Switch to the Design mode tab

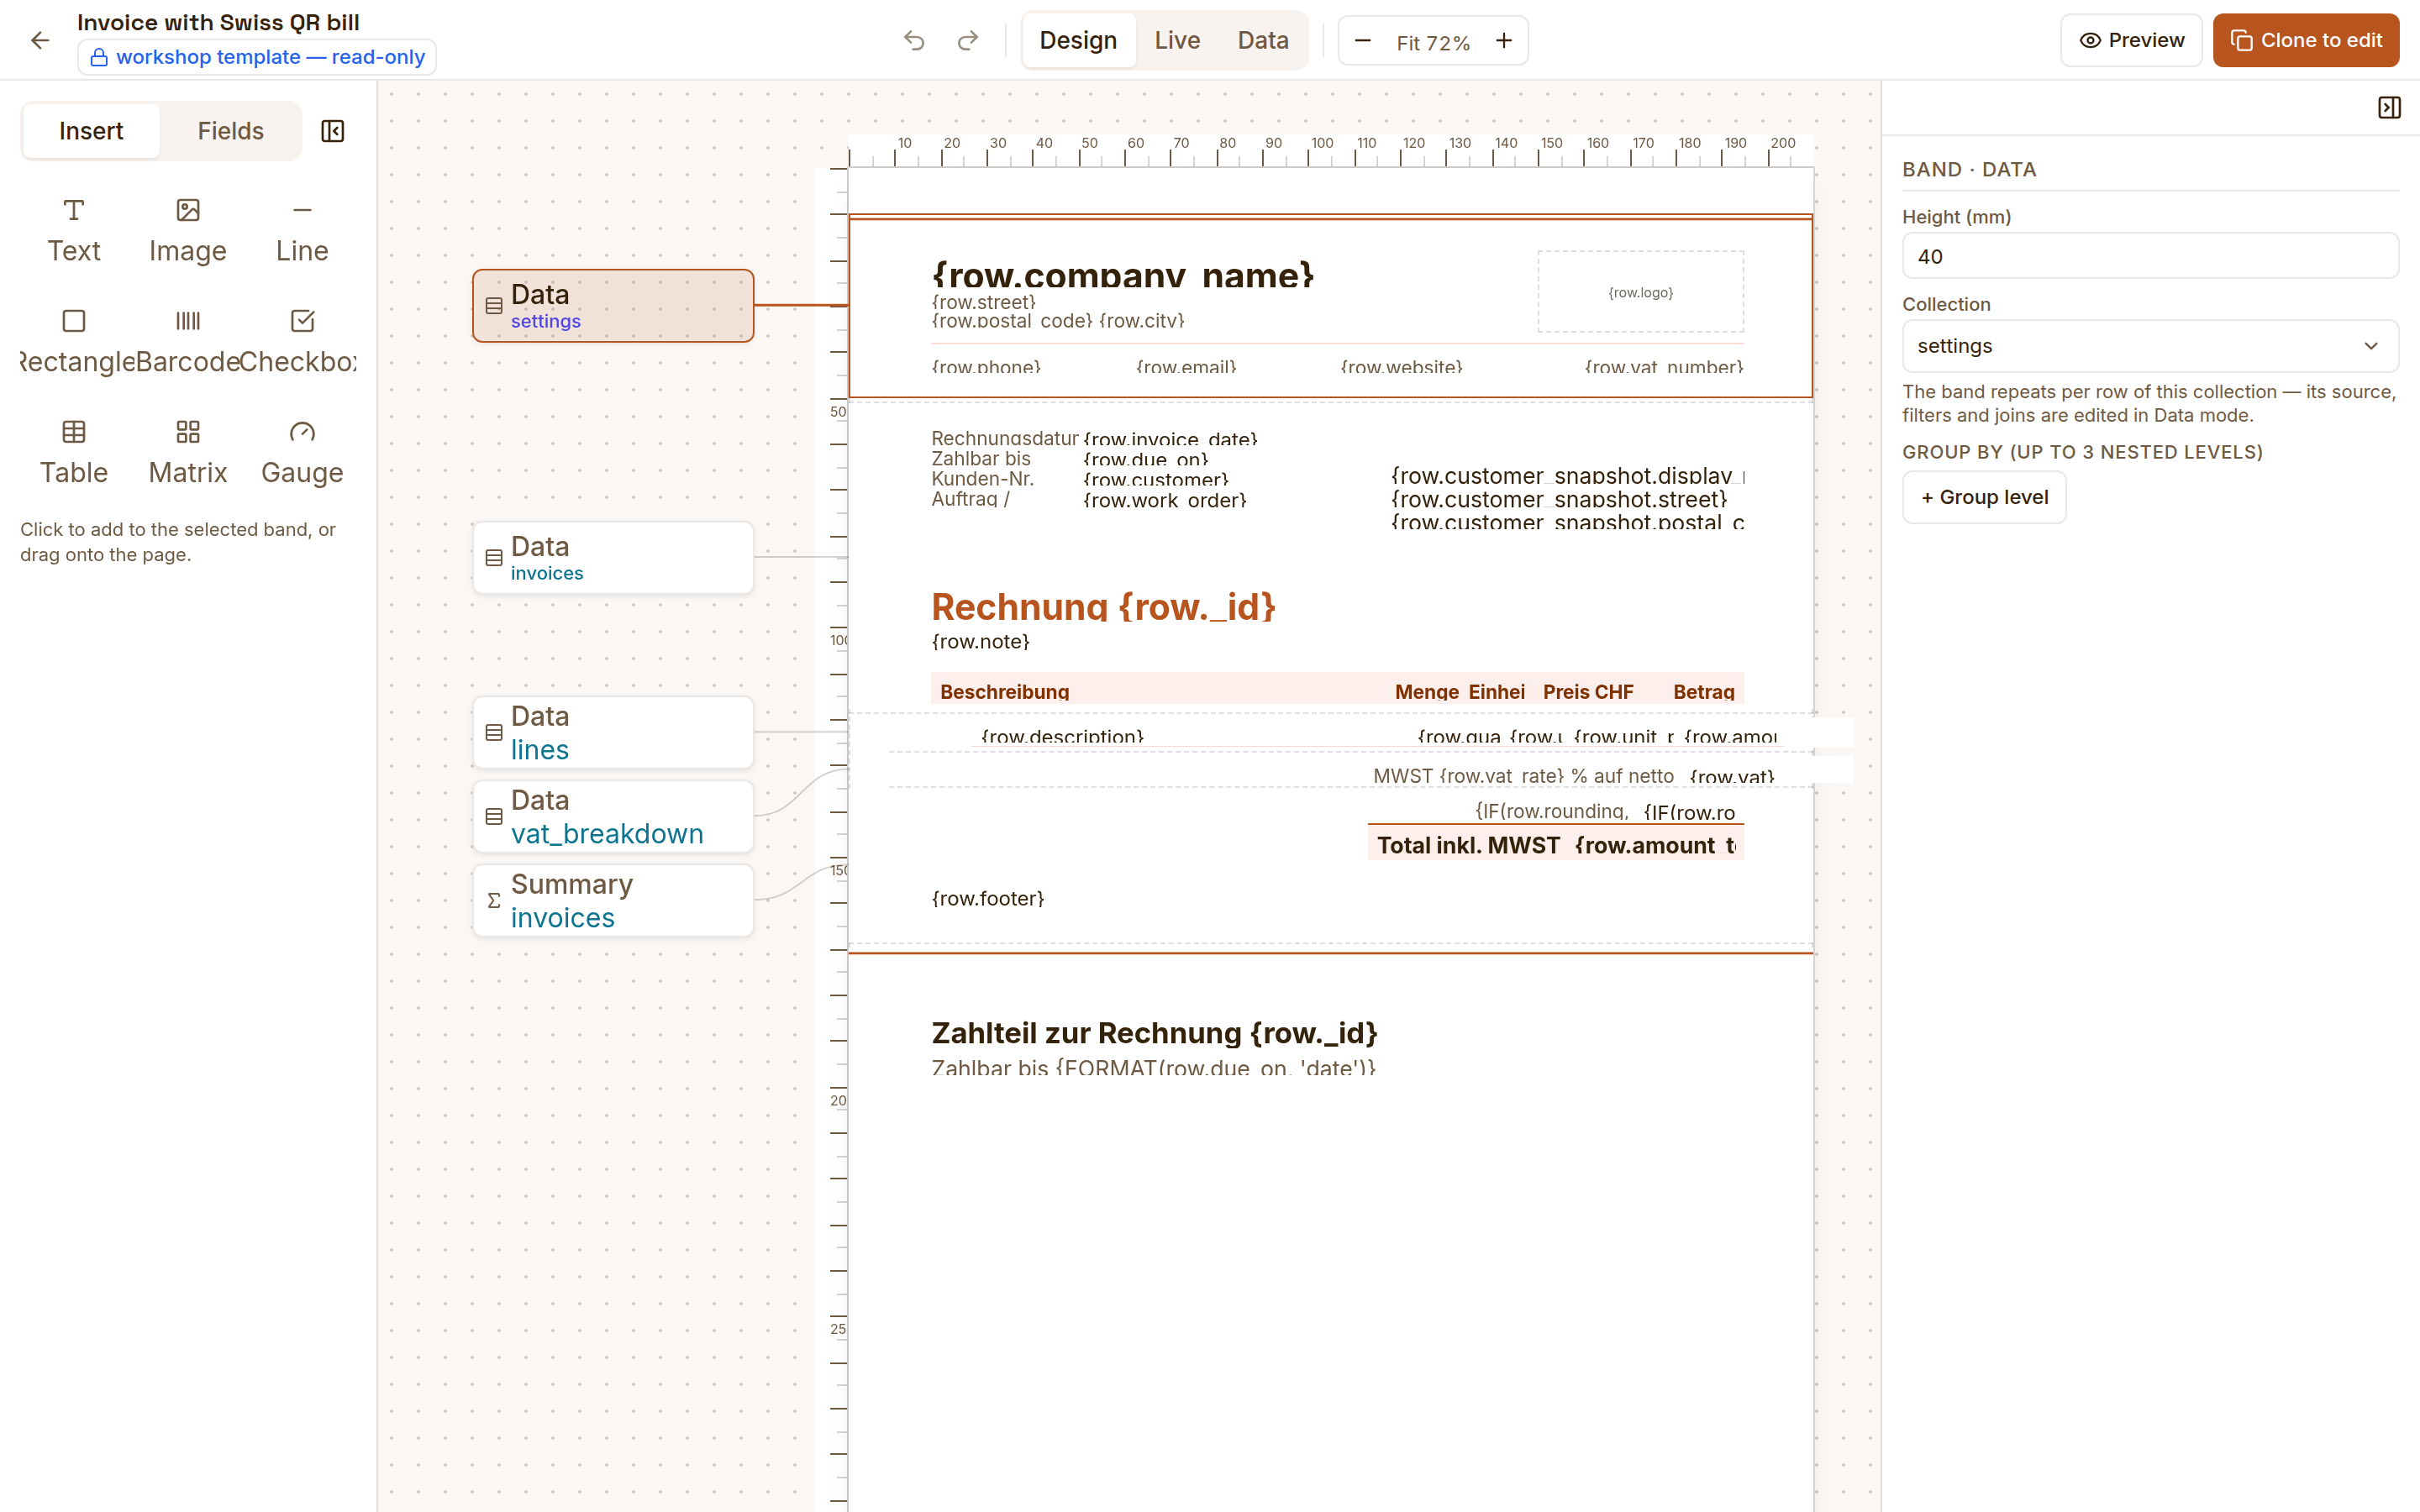click(1078, 40)
